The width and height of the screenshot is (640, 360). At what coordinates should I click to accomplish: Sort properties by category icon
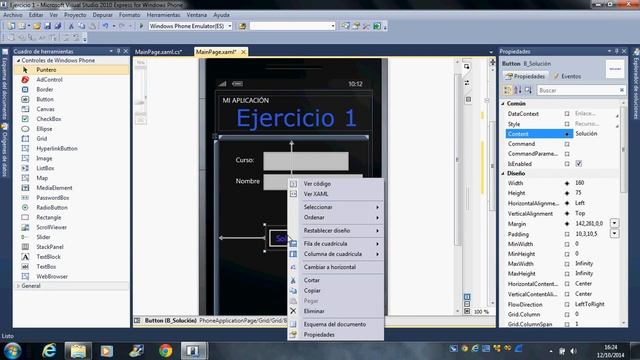[x=507, y=90]
